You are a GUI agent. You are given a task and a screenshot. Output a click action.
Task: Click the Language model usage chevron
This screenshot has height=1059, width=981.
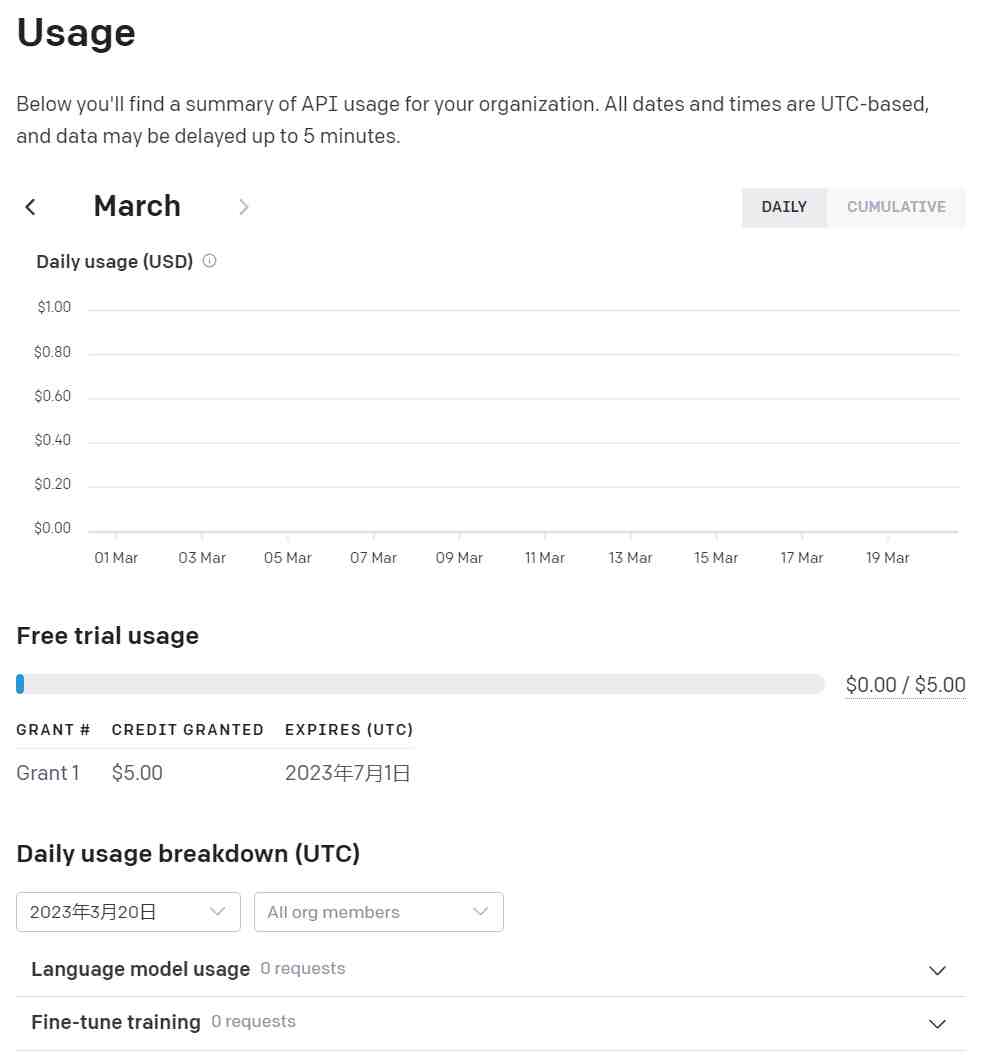[937, 970]
